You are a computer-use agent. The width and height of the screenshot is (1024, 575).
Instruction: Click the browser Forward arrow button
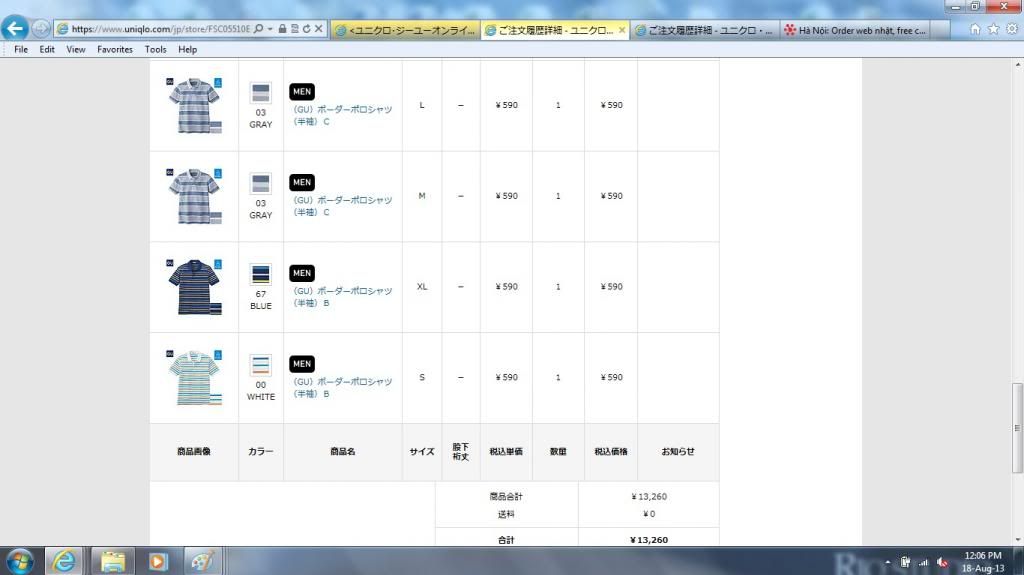[41, 29]
